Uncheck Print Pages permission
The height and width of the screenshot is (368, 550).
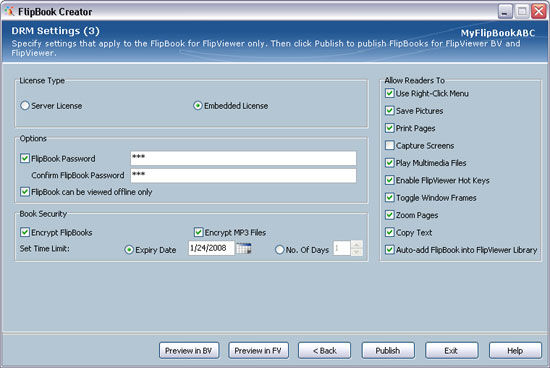coord(389,128)
